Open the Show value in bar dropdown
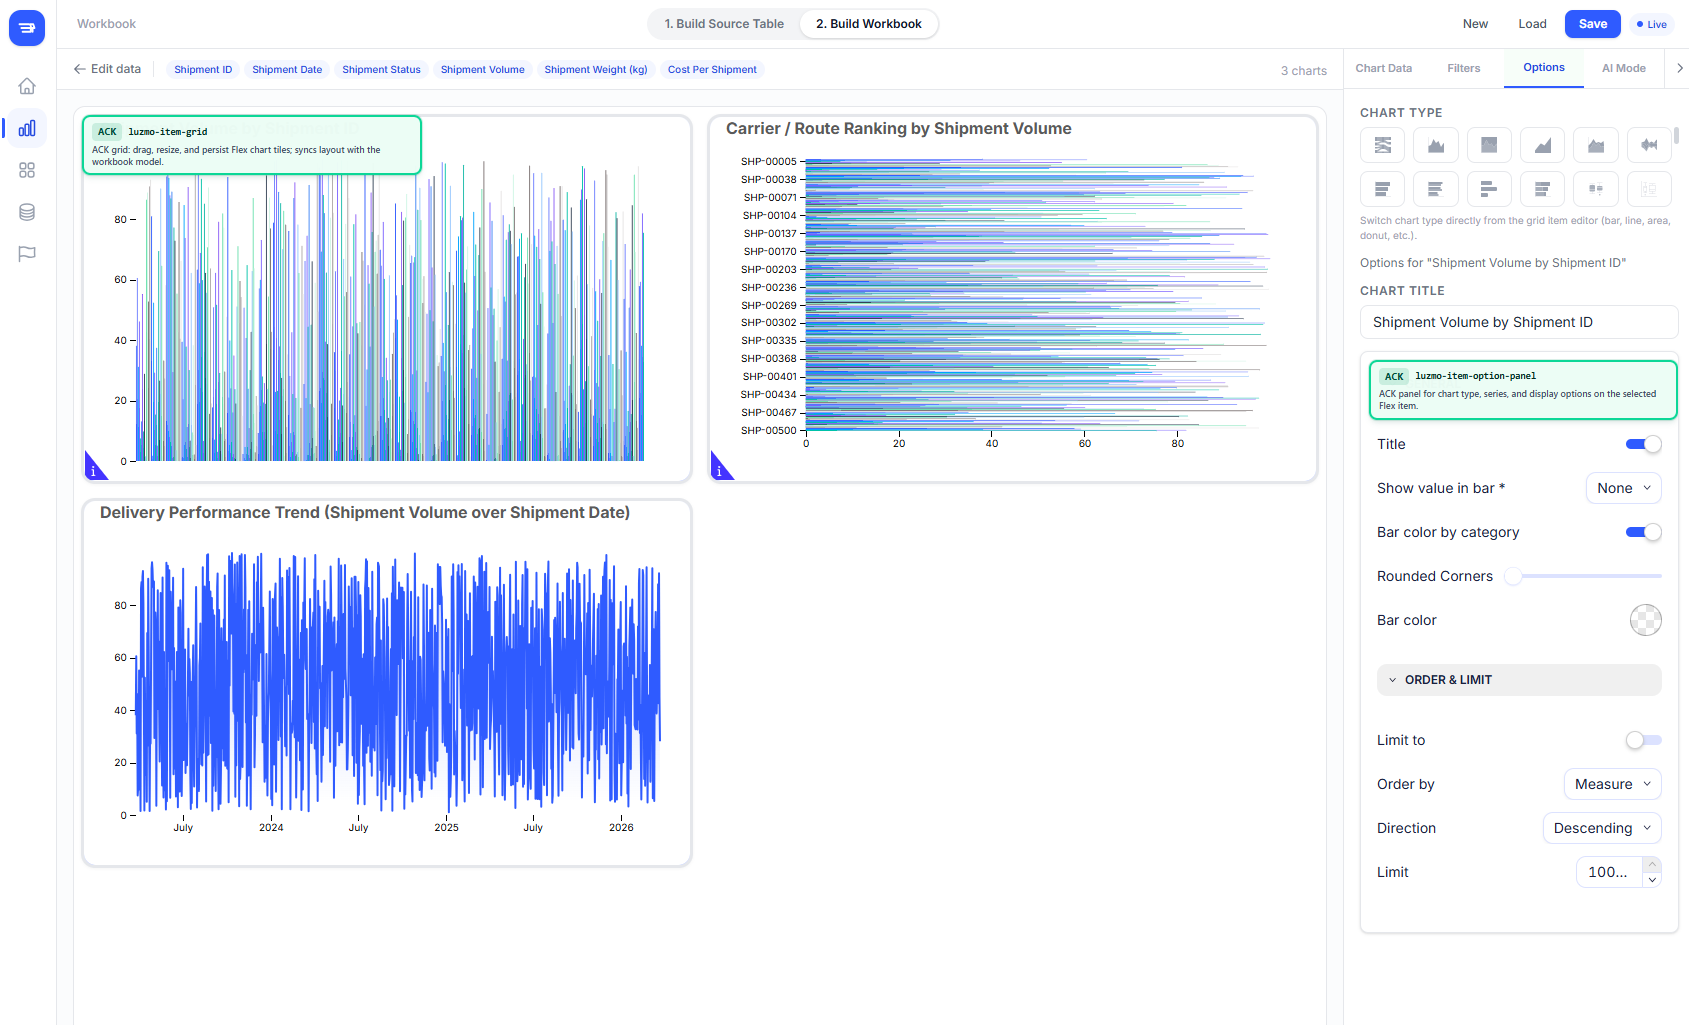 1623,488
